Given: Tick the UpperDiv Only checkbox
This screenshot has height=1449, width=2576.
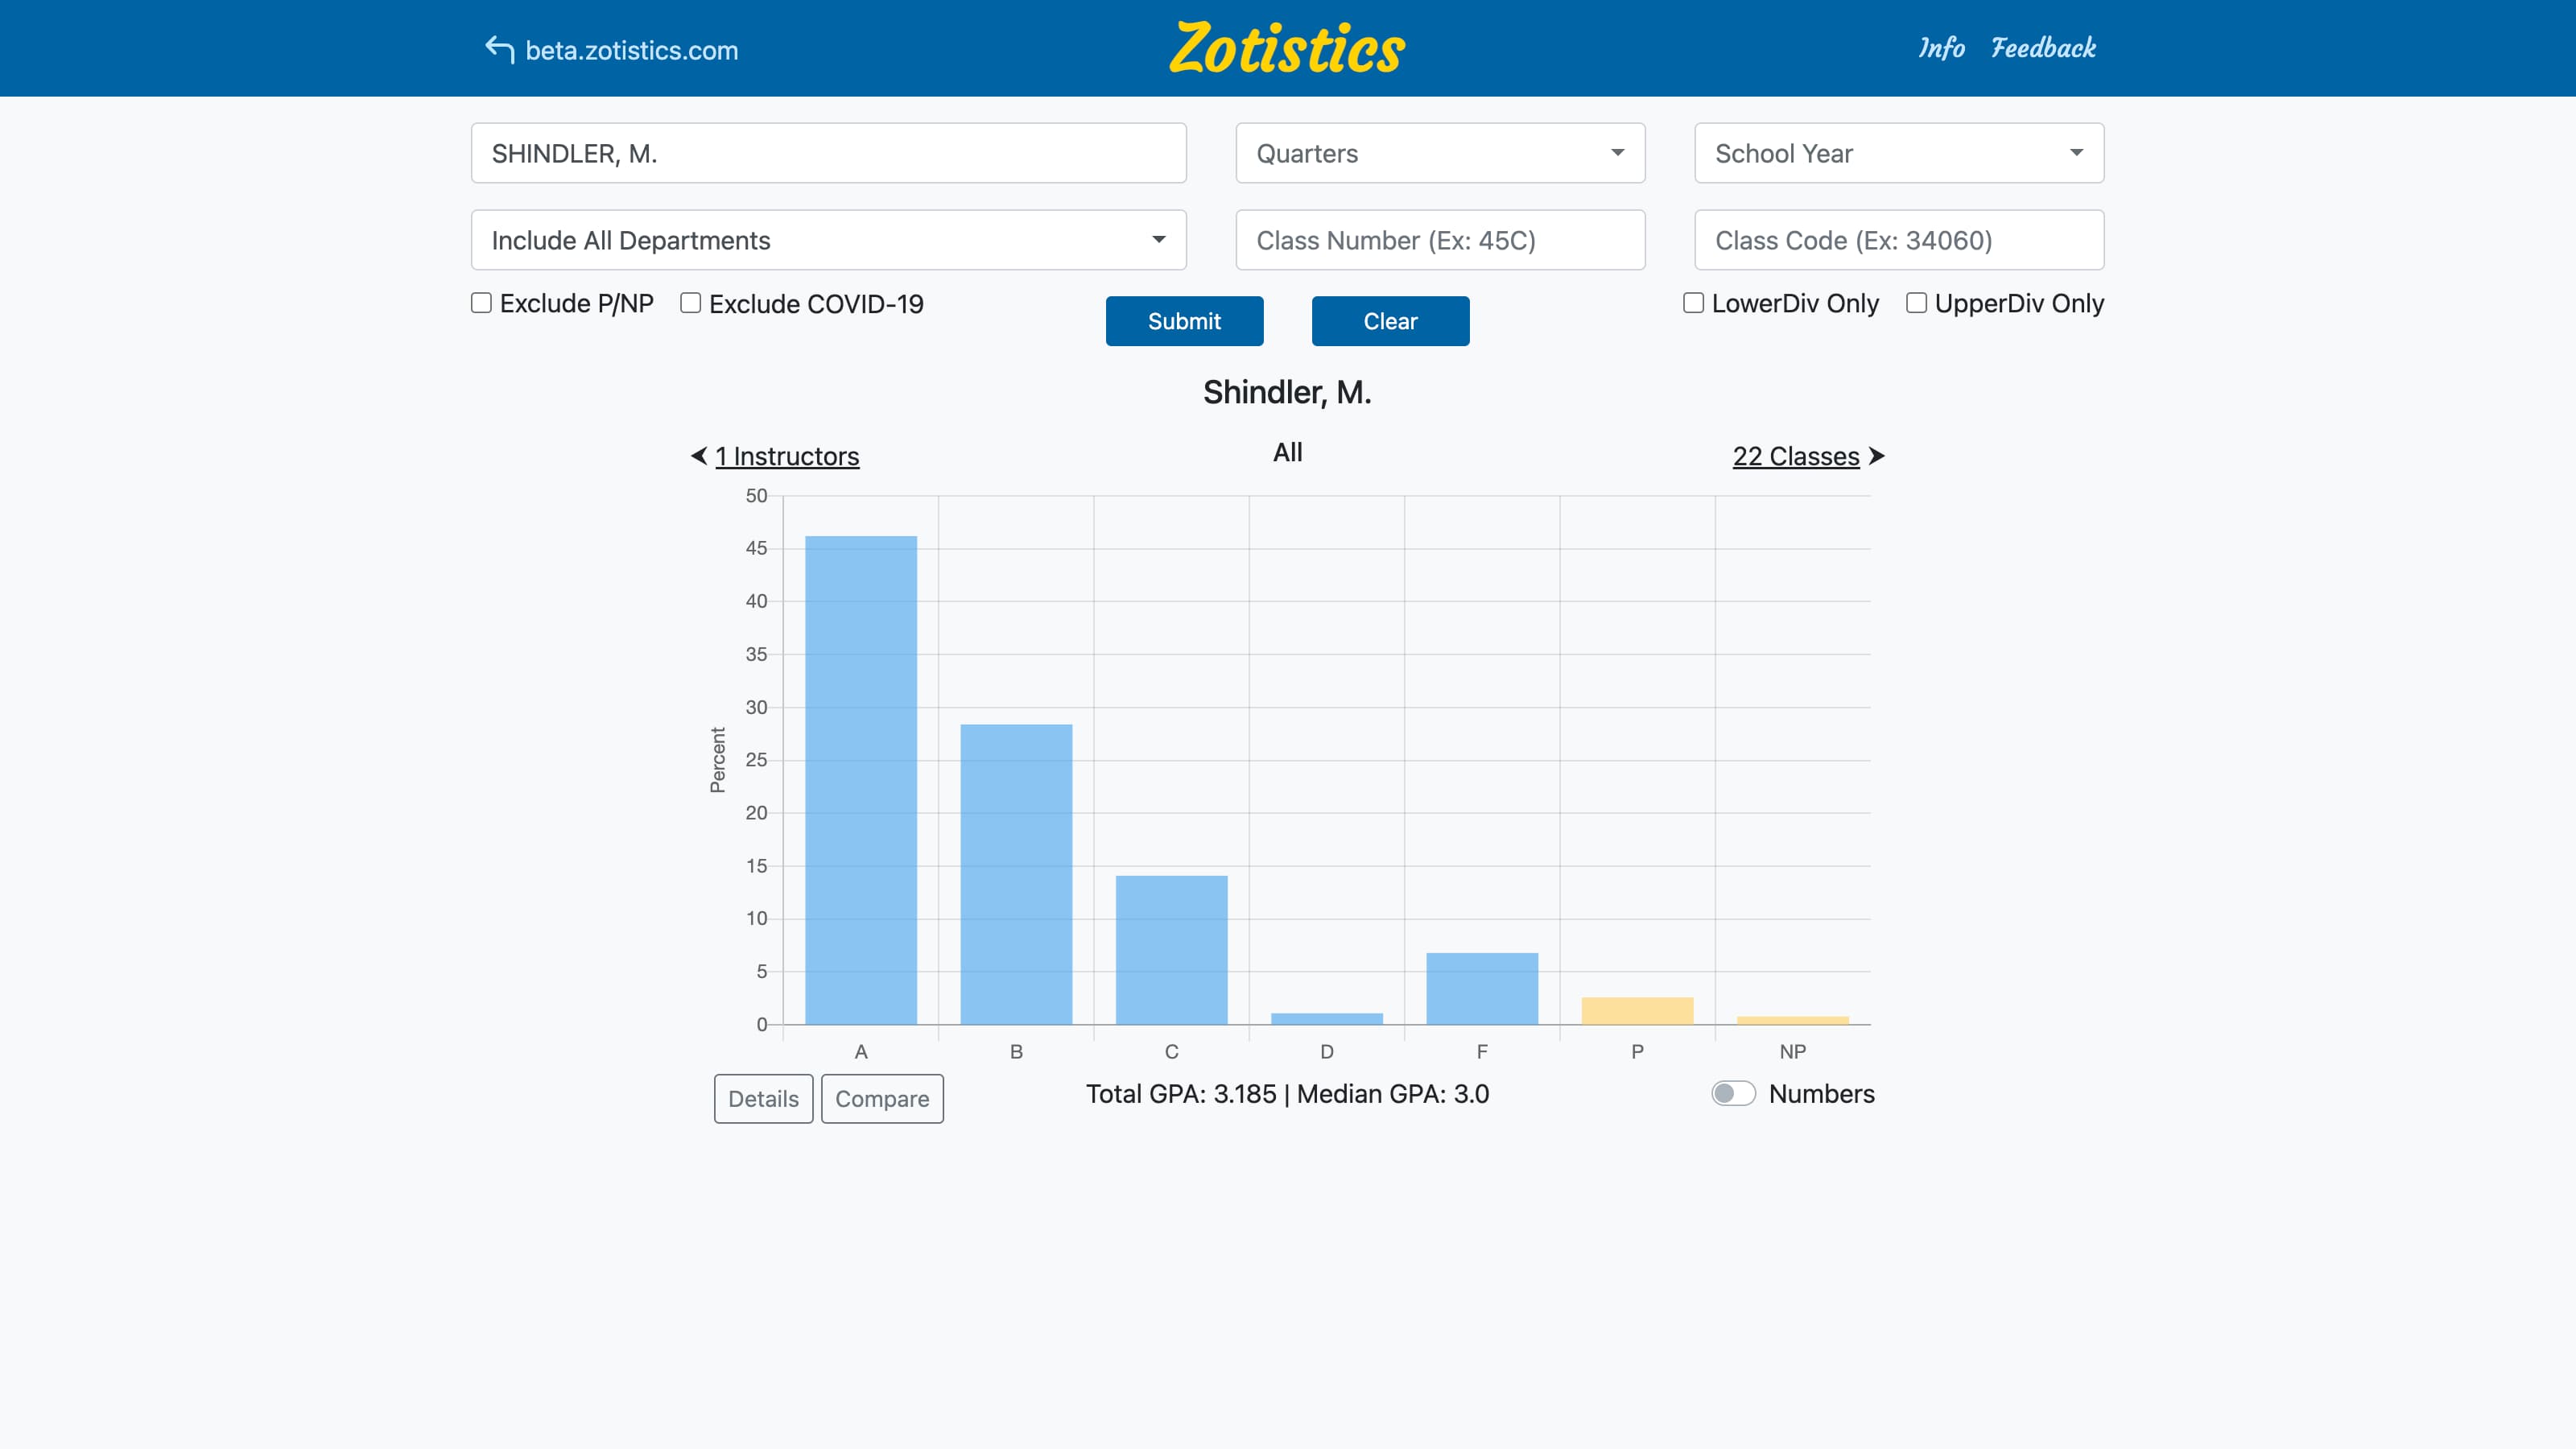Looking at the screenshot, I should pos(1916,303).
